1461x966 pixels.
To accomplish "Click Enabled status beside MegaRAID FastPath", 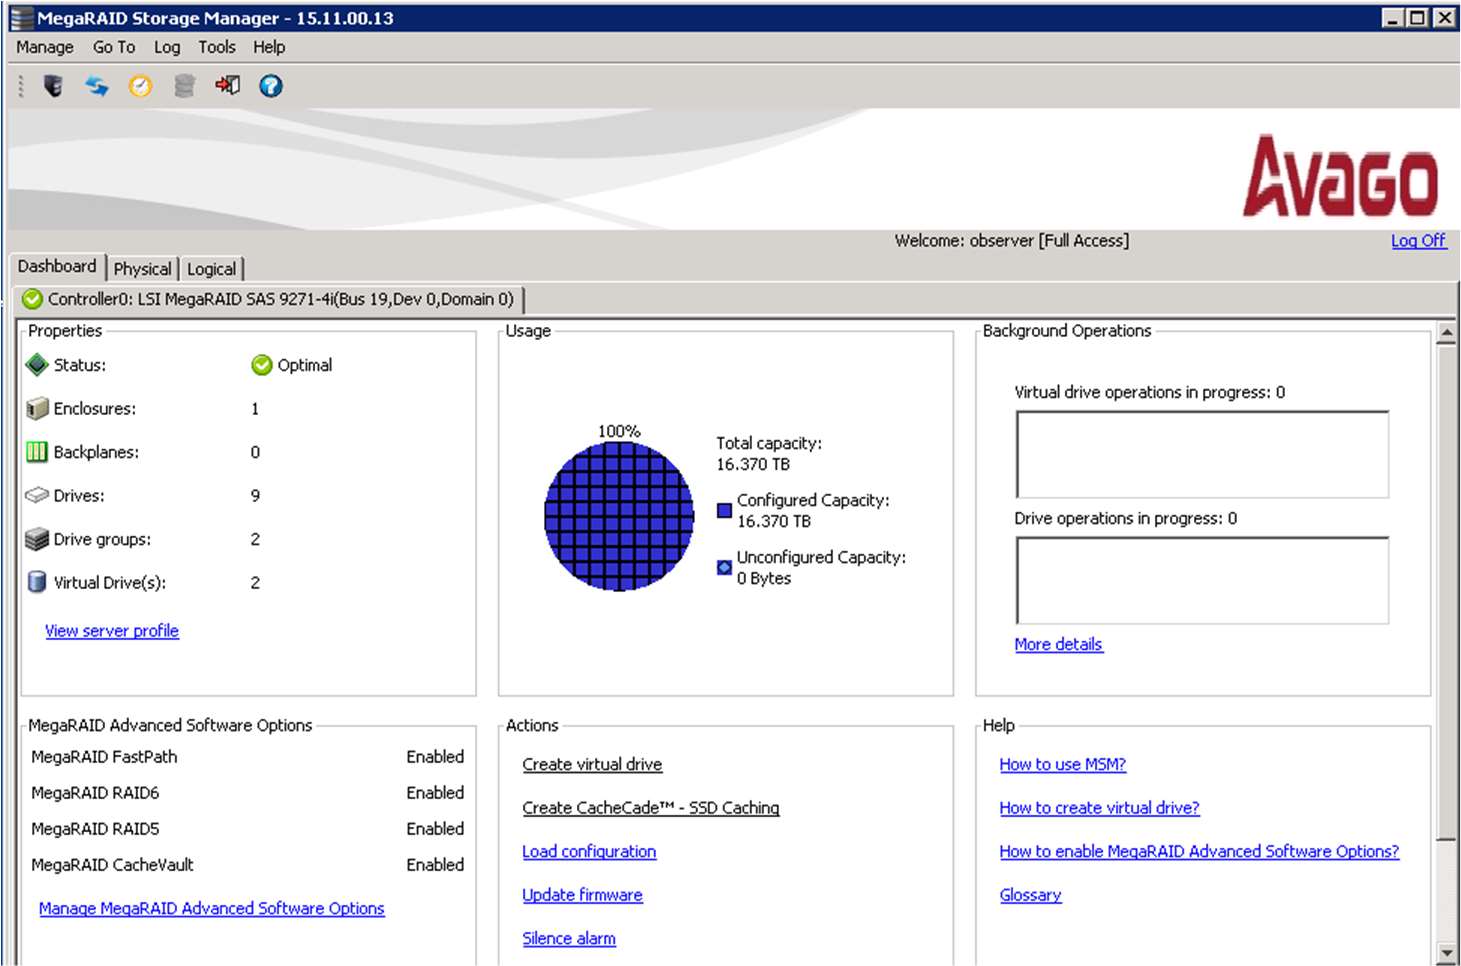I will 435,757.
